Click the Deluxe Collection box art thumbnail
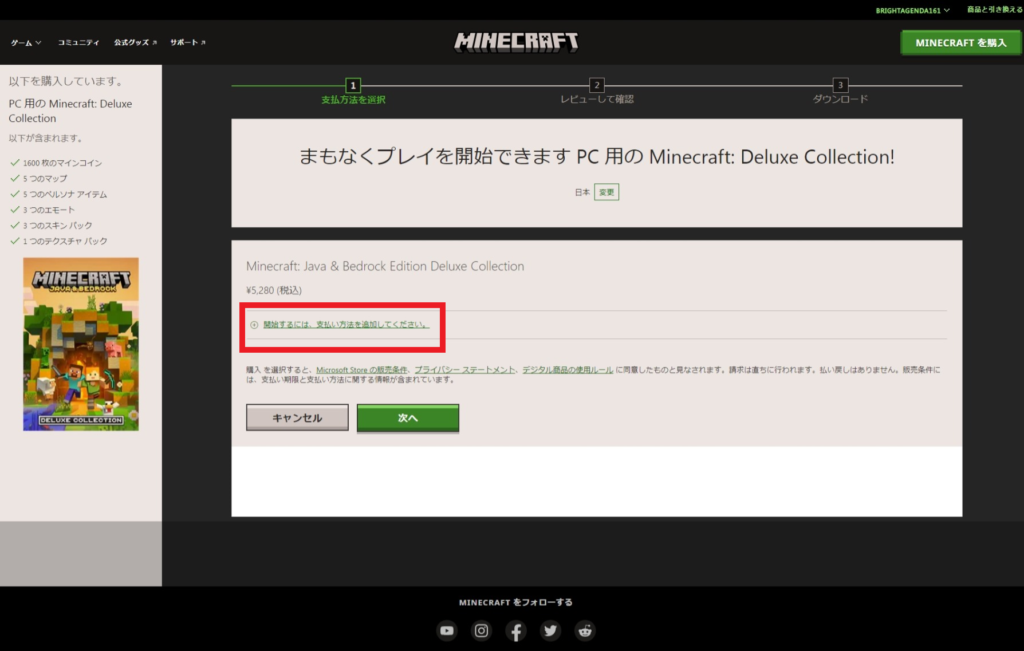The image size is (1024, 651). pyautogui.click(x=81, y=344)
